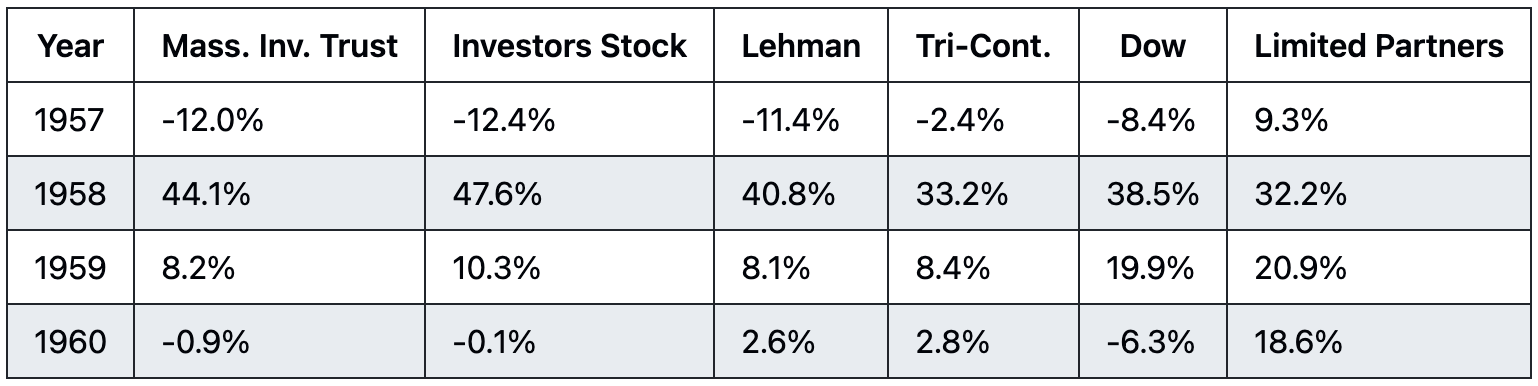Select the 40.8% Lehman cell
The height and width of the screenshot is (386, 1538).
tap(789, 194)
